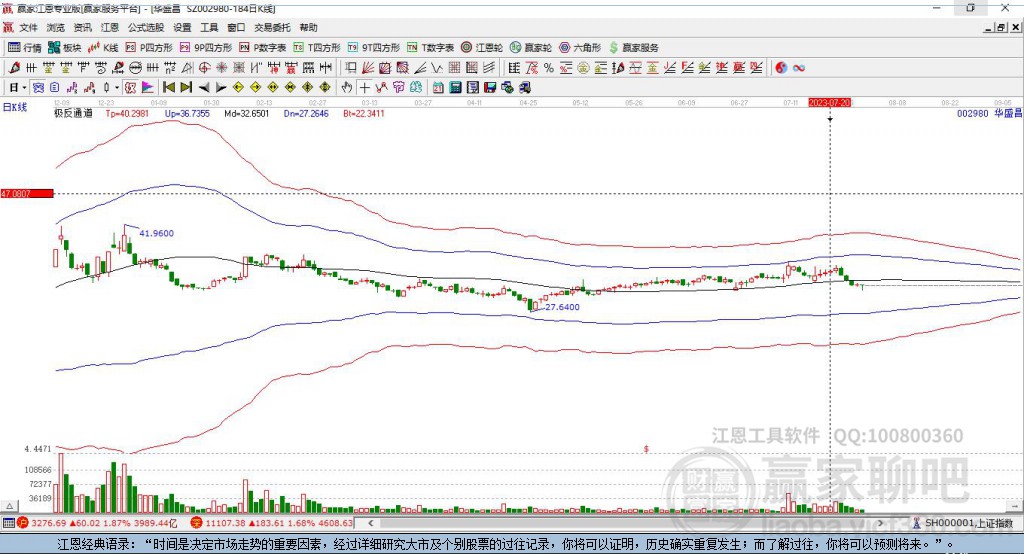Image resolution: width=1024 pixels, height=554 pixels.
Task: Expand the 日 period dropdown arrow
Action: 24,88
